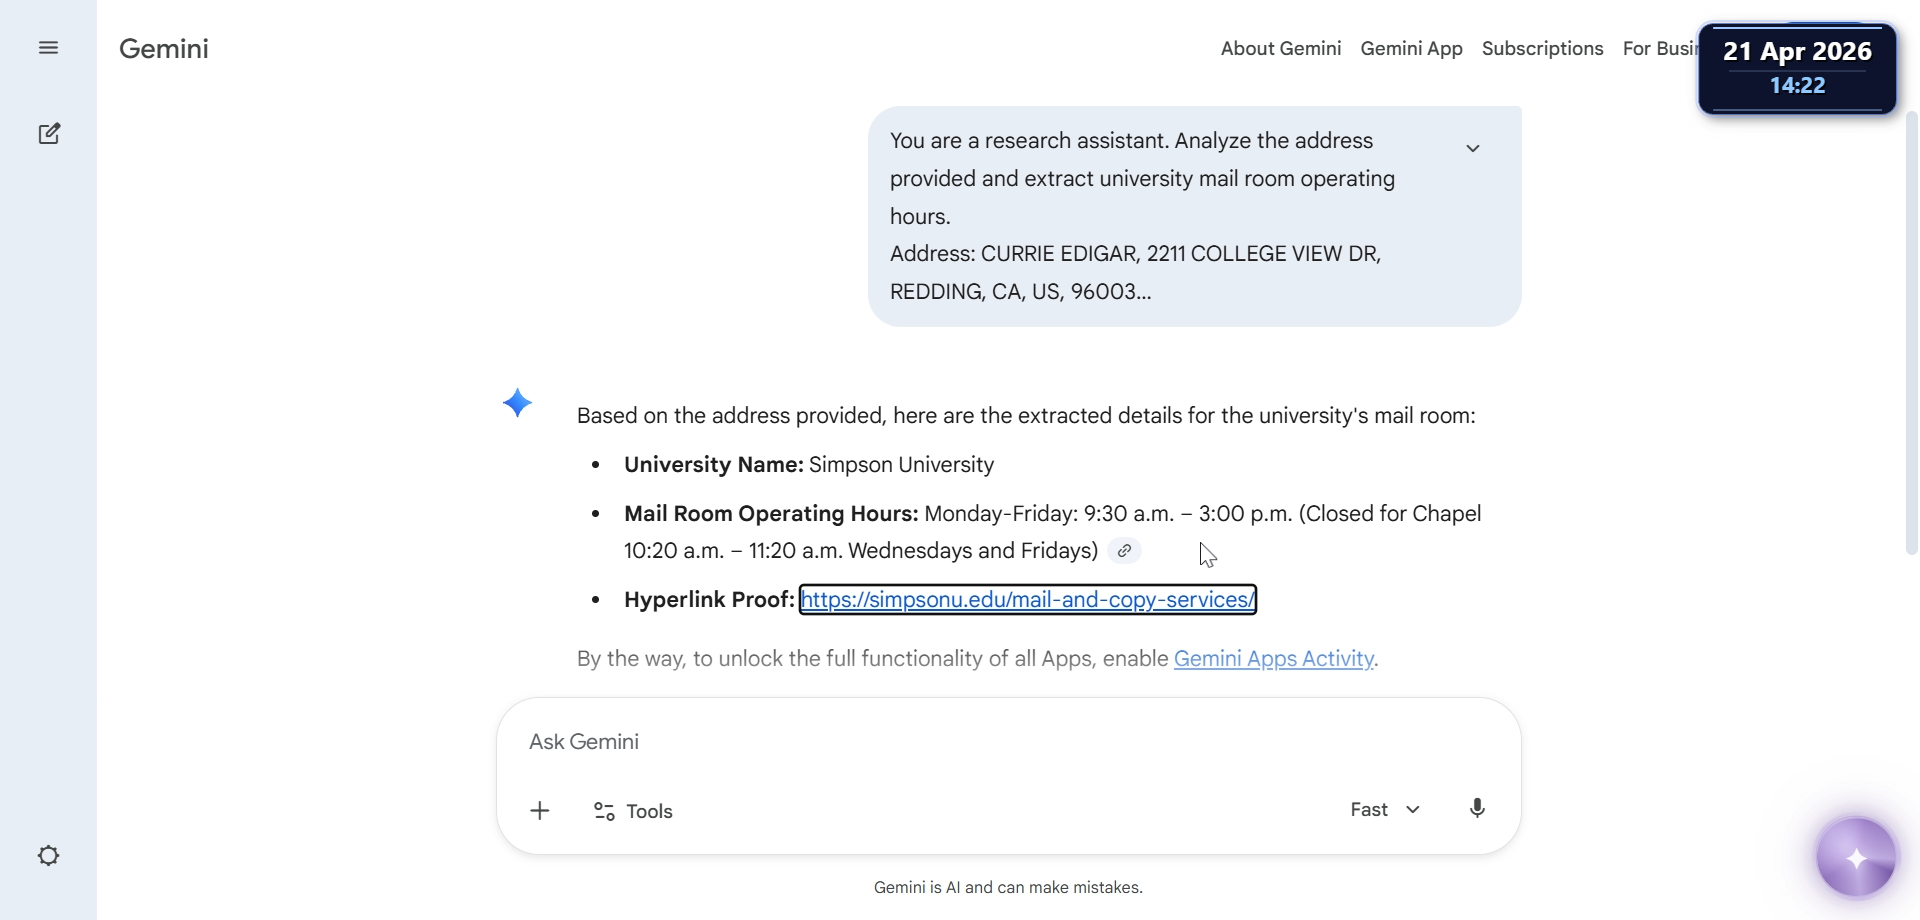Click the purple floating sparkle button

coord(1857,858)
